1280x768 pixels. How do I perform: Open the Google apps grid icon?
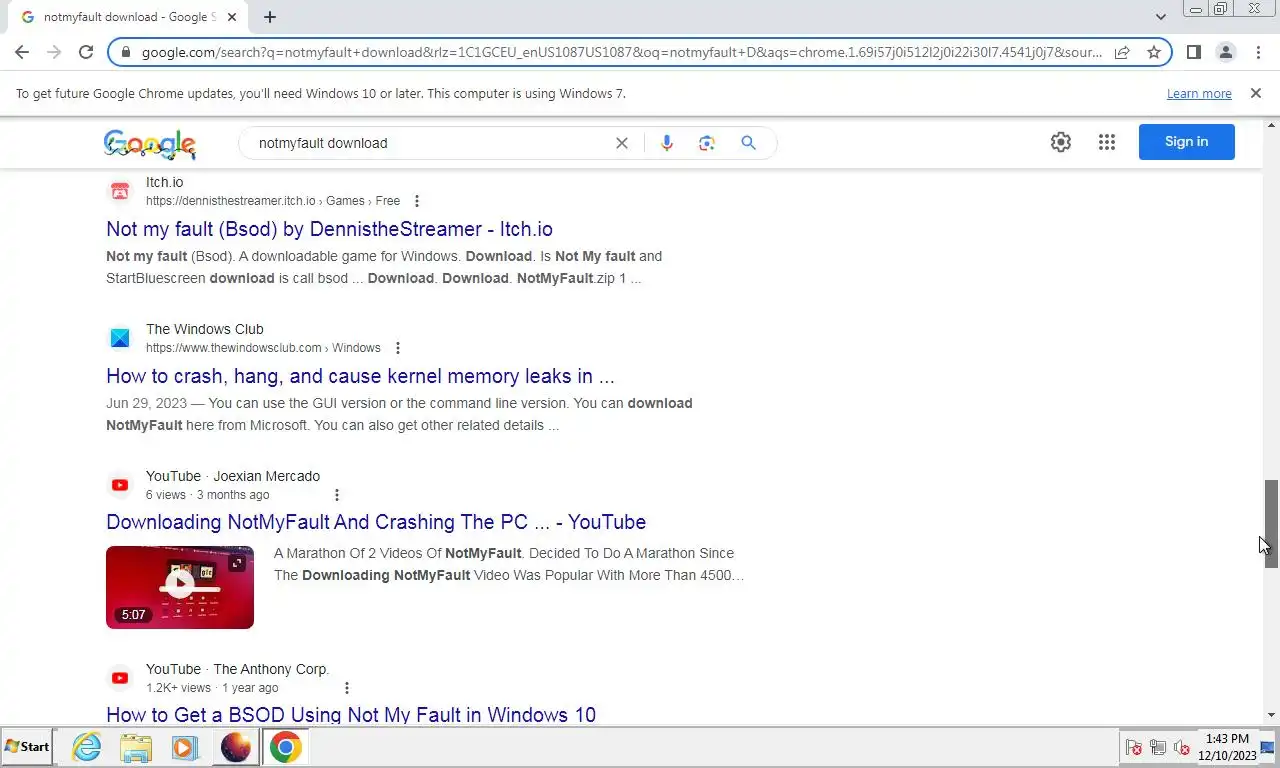(1106, 142)
